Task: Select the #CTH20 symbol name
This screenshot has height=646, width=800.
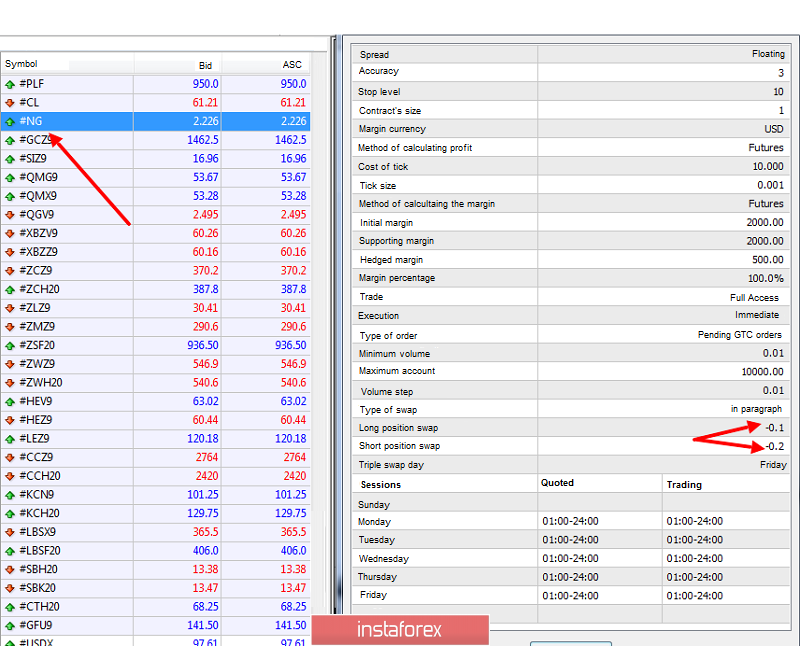Action: [x=39, y=607]
